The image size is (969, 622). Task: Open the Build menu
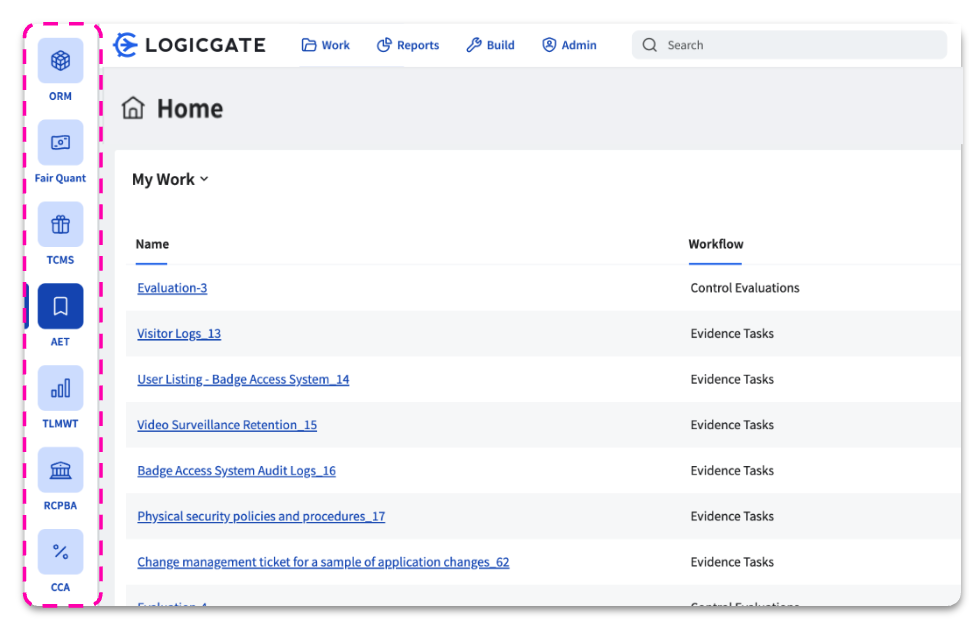(490, 45)
